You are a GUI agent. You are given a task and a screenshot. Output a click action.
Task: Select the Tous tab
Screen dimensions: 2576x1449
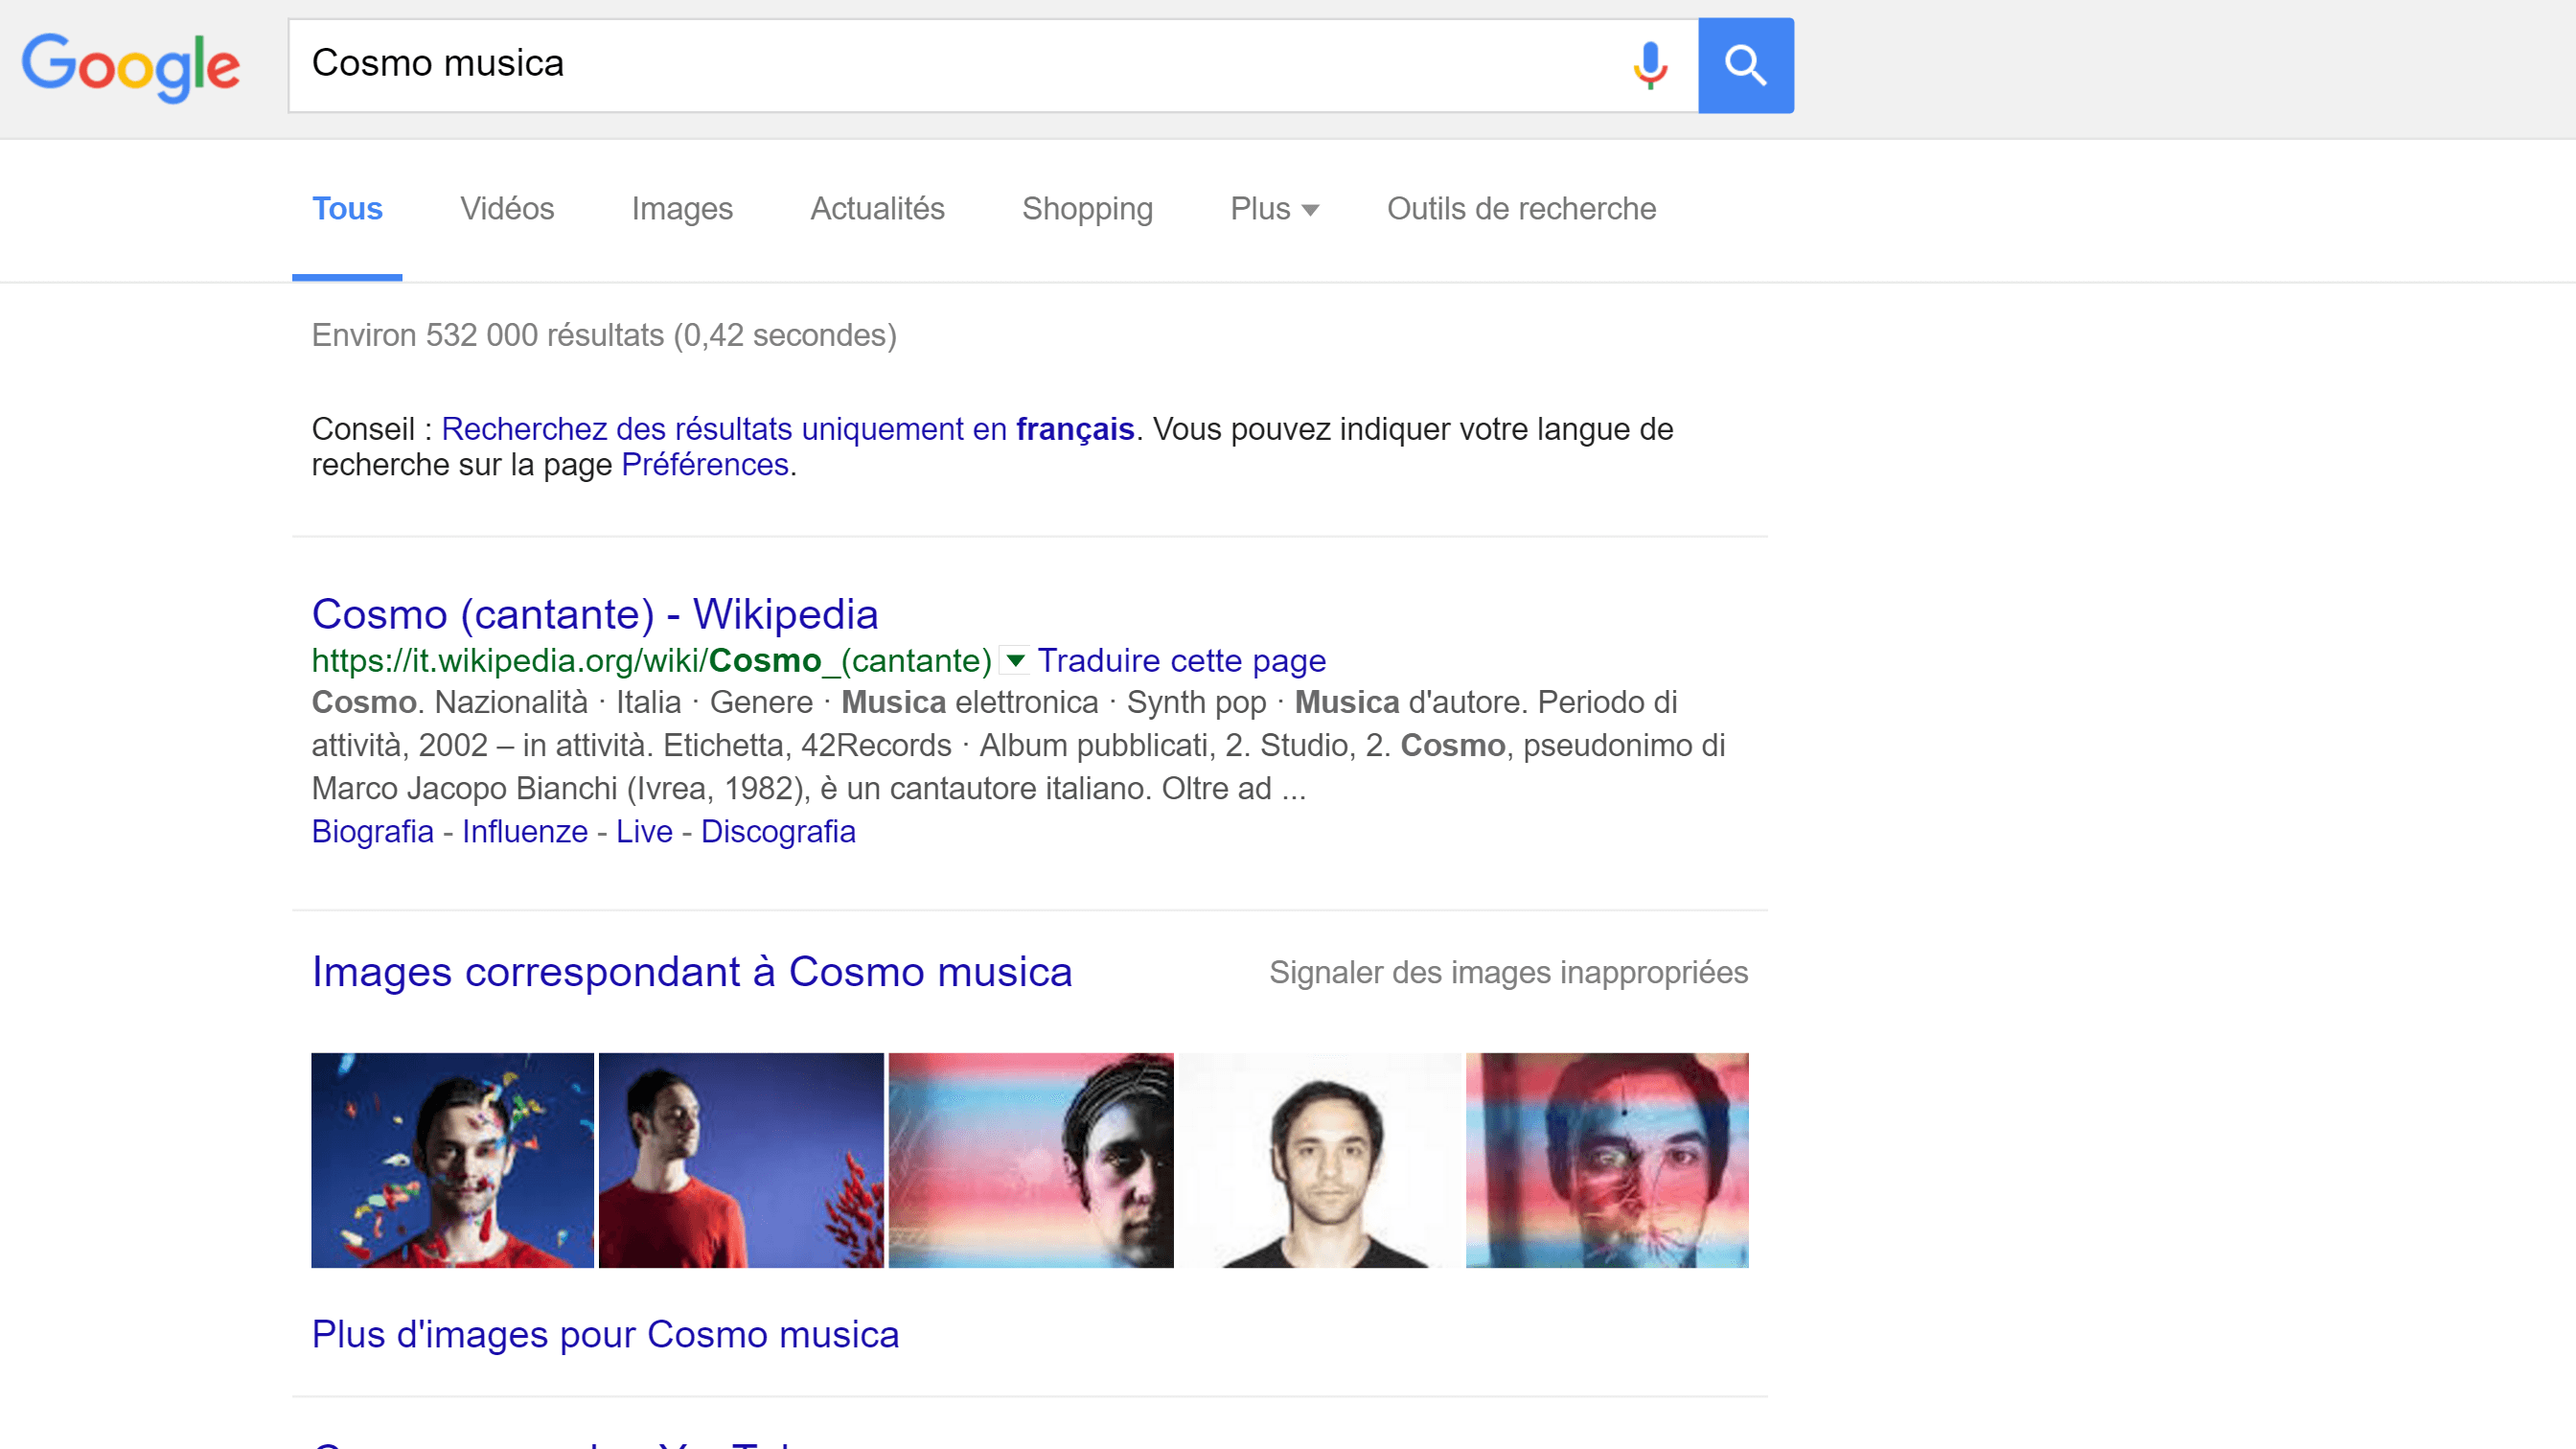coord(347,208)
